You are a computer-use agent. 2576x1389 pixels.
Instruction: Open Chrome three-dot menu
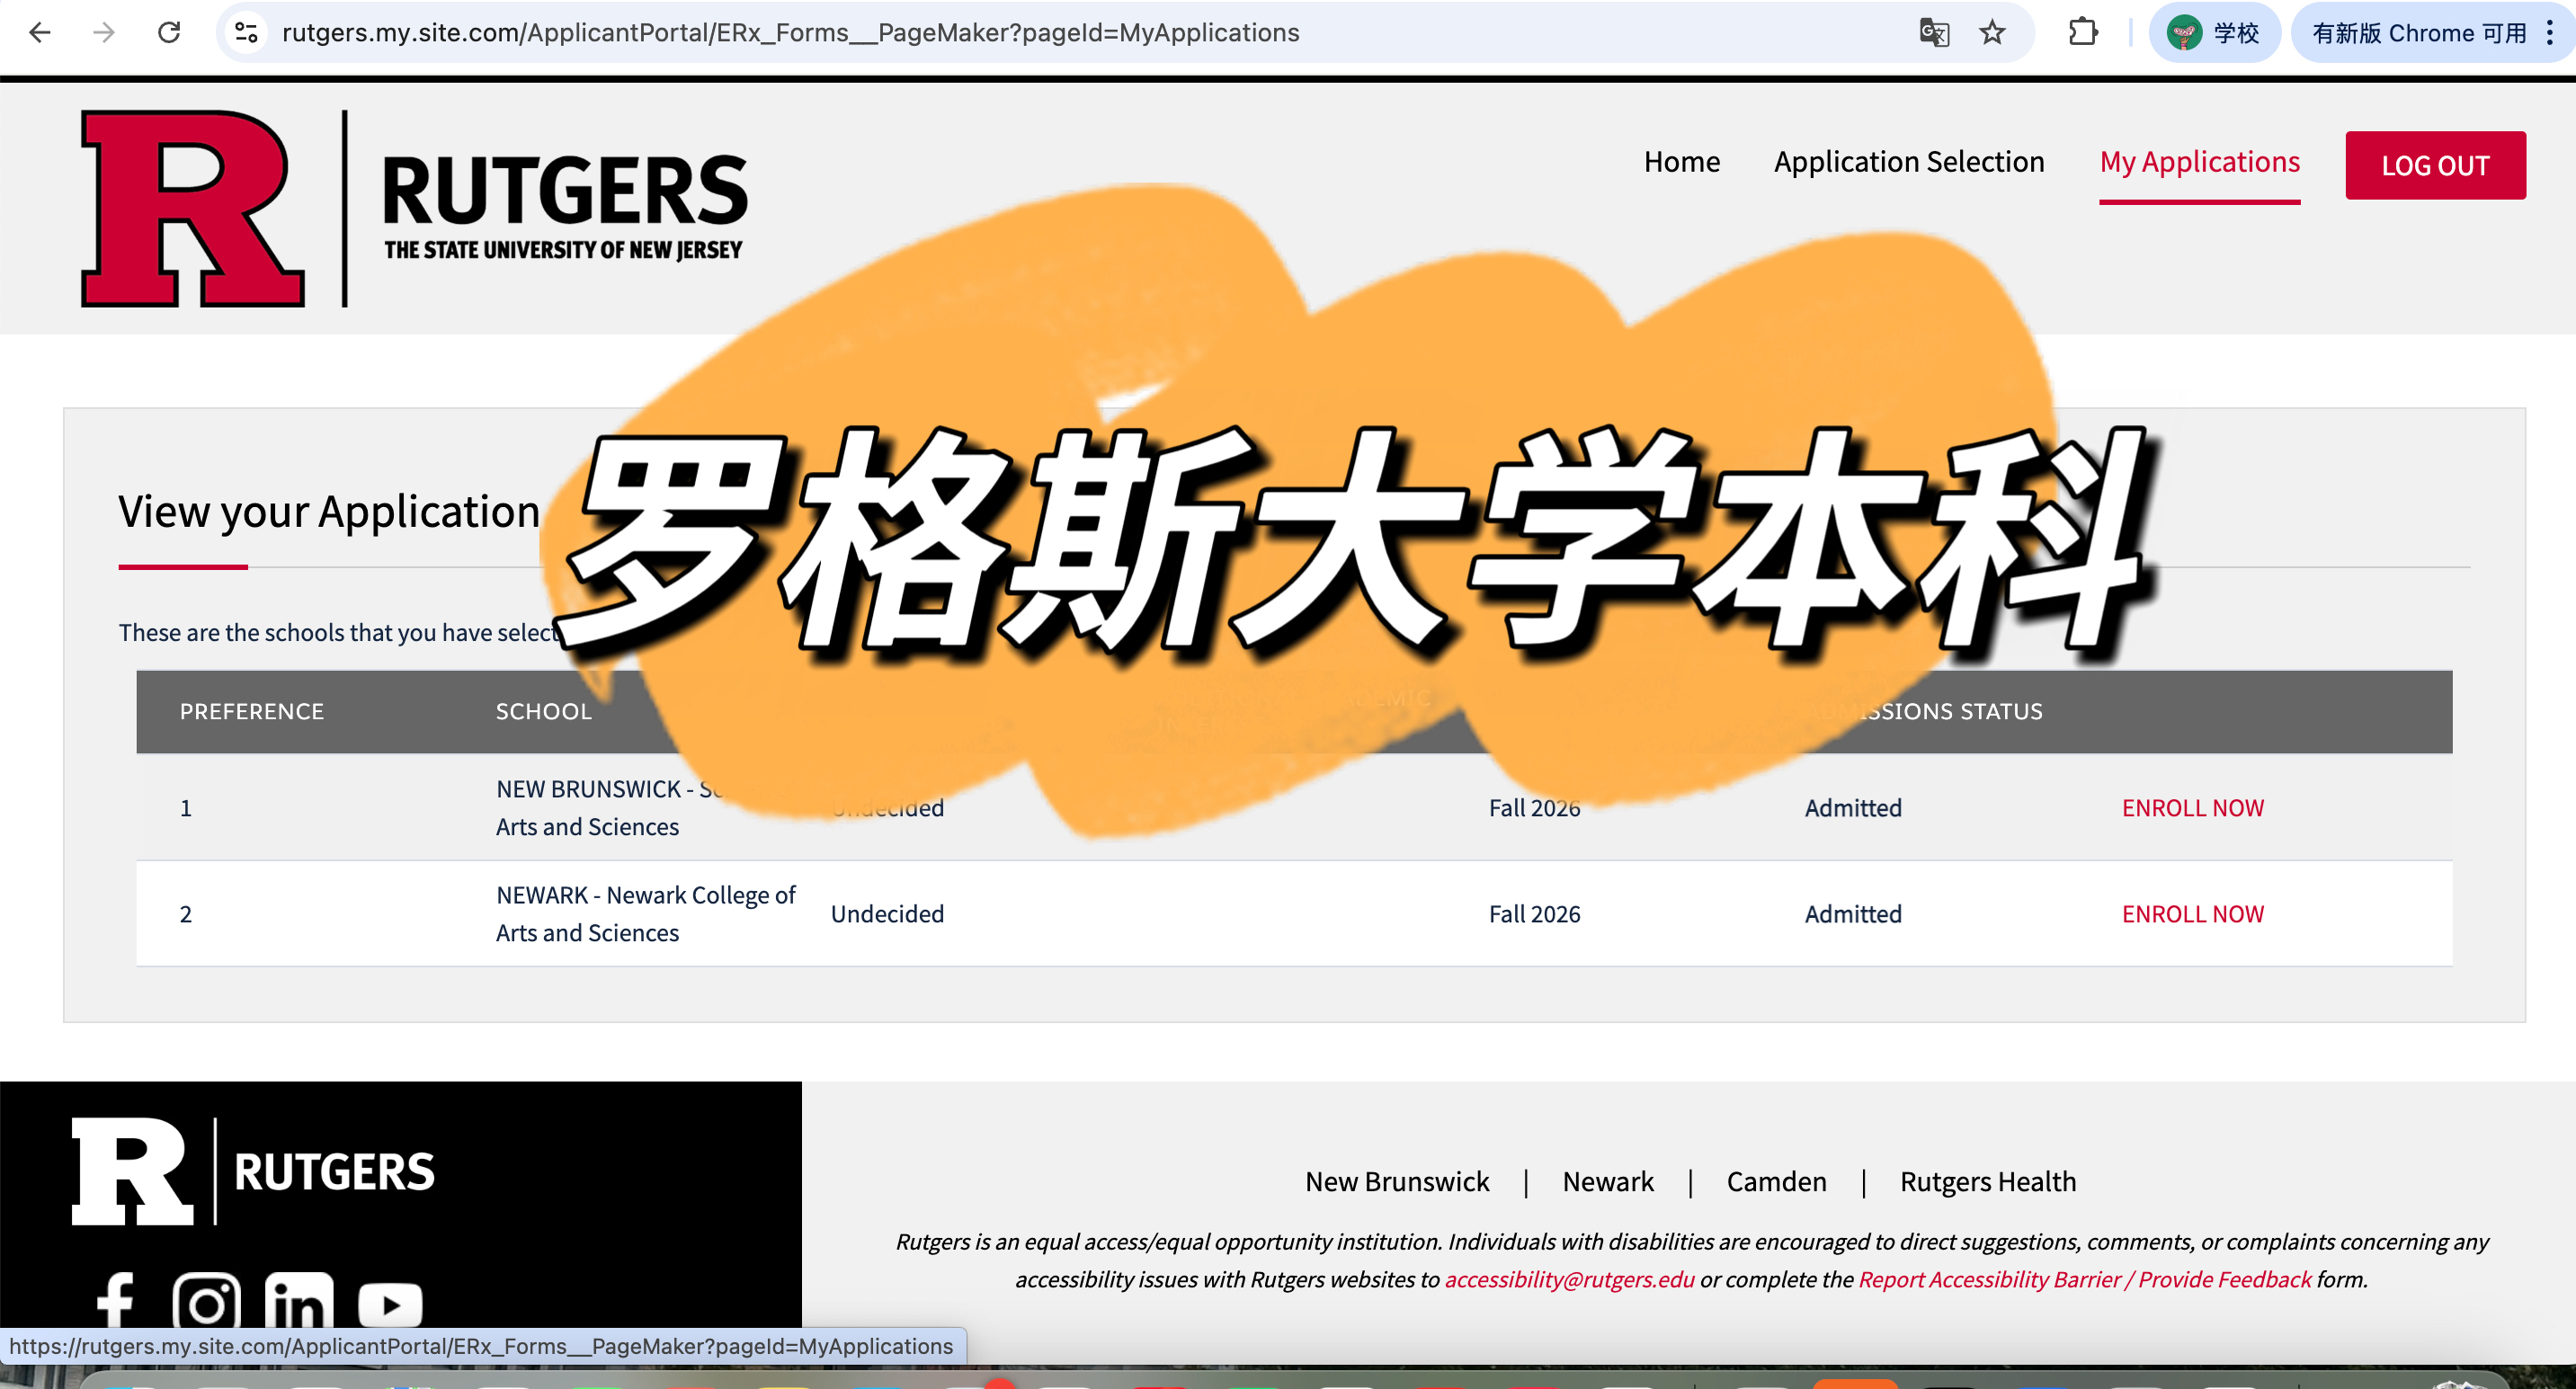click(x=2550, y=33)
